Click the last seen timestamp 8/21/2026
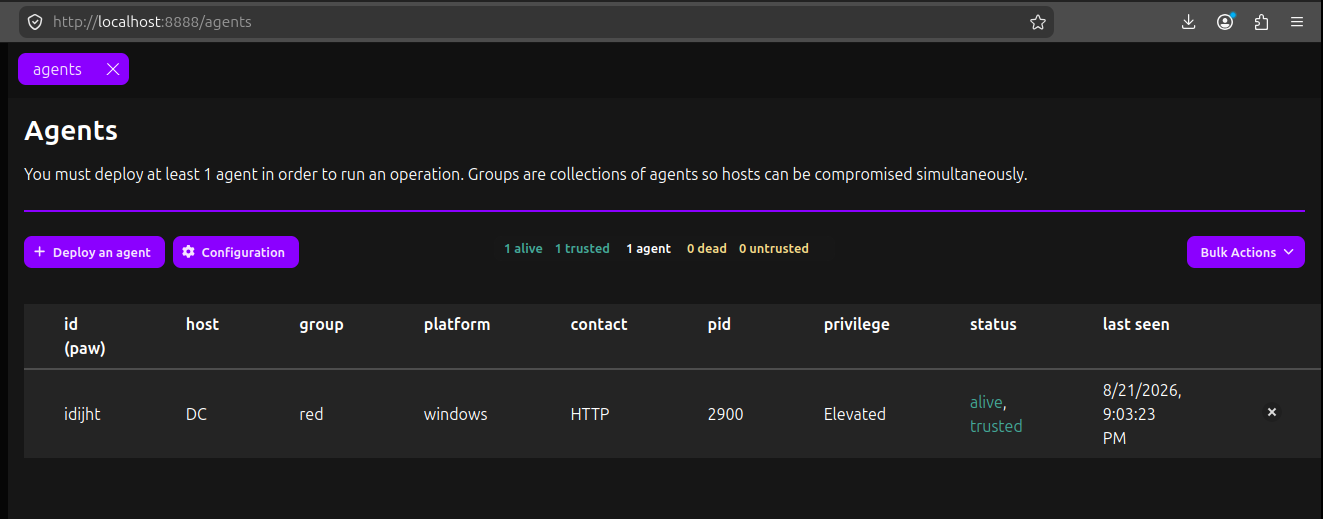This screenshot has width=1323, height=519. click(x=1144, y=414)
